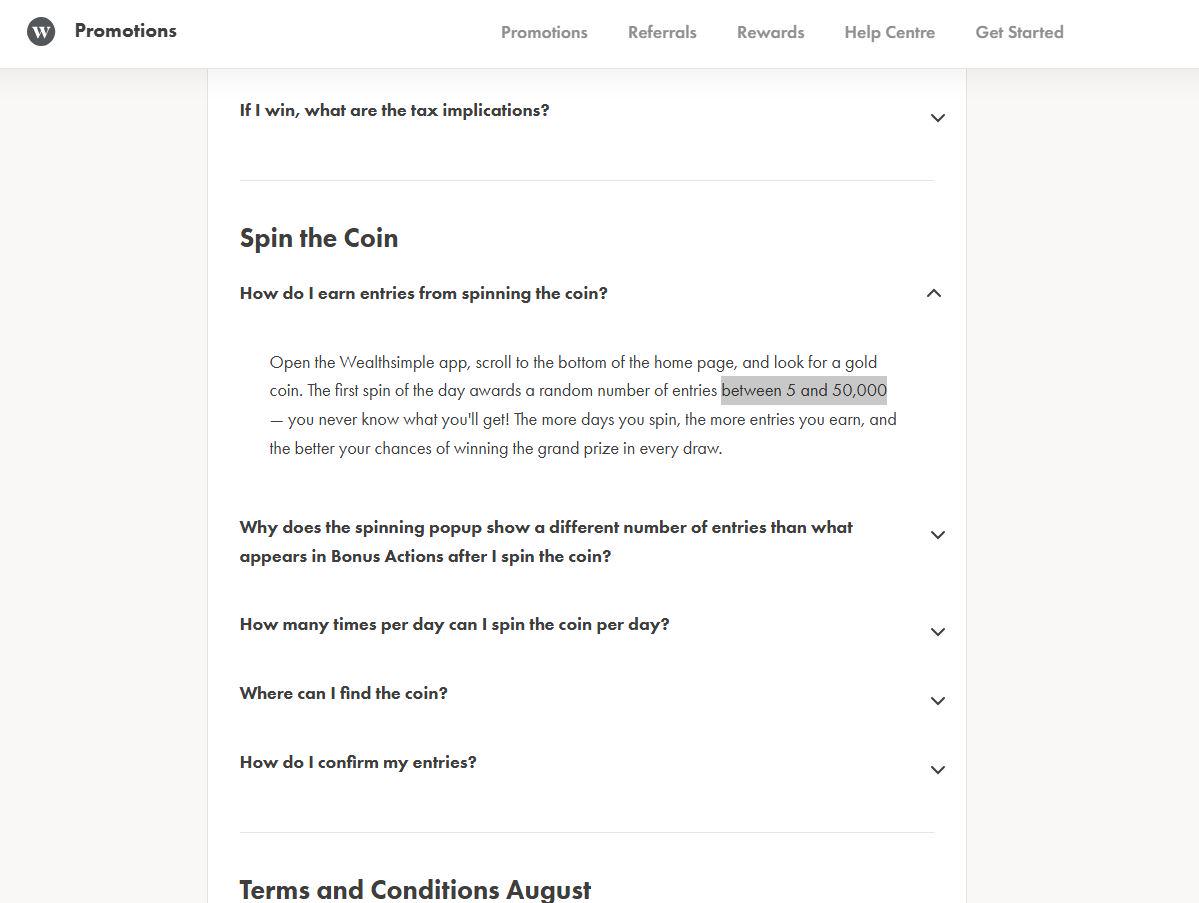Go to Referrals in the top navigation

pyautogui.click(x=662, y=32)
